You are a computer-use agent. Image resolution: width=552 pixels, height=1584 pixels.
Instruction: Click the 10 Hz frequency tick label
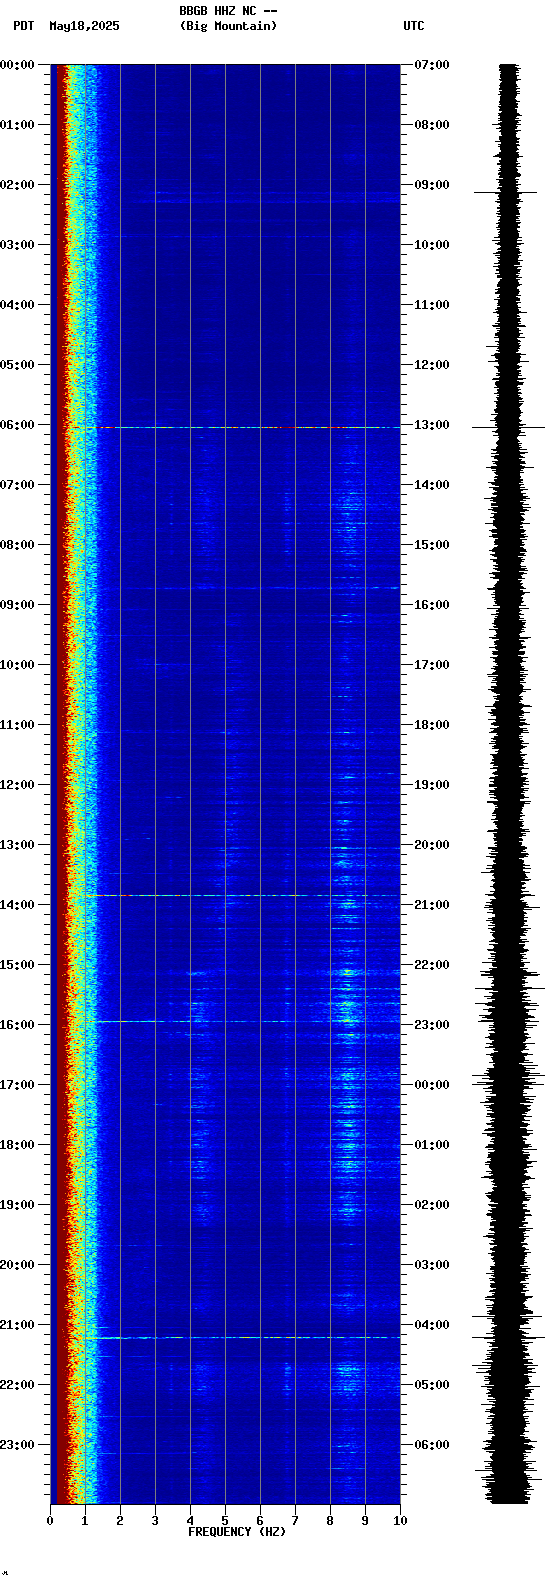click(x=400, y=1521)
